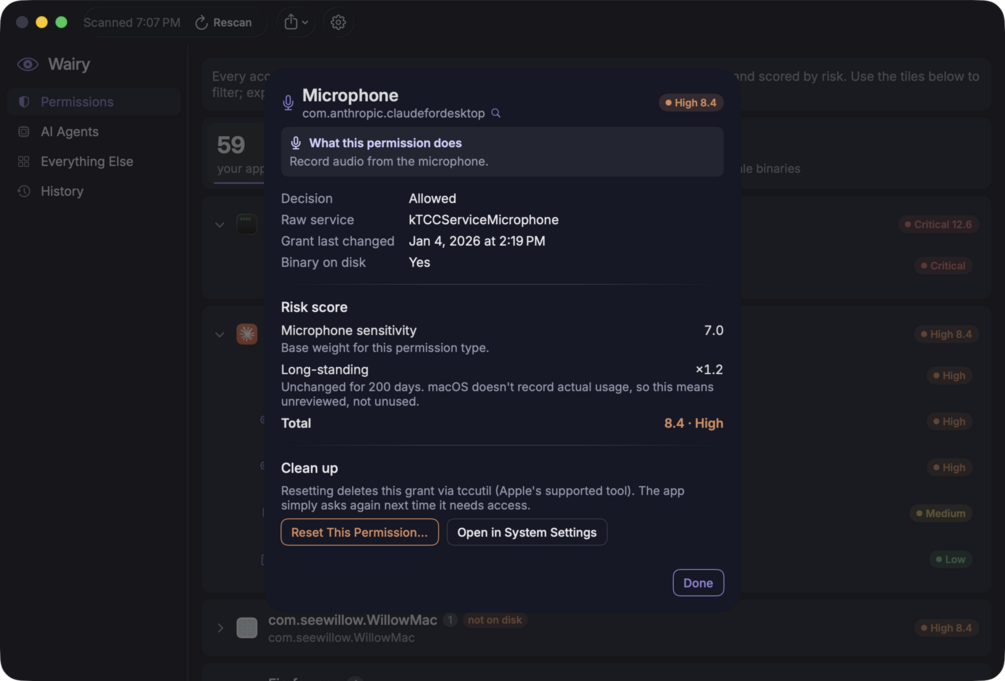Click the Long-standing risk factor label
This screenshot has width=1005, height=681.
[324, 369]
